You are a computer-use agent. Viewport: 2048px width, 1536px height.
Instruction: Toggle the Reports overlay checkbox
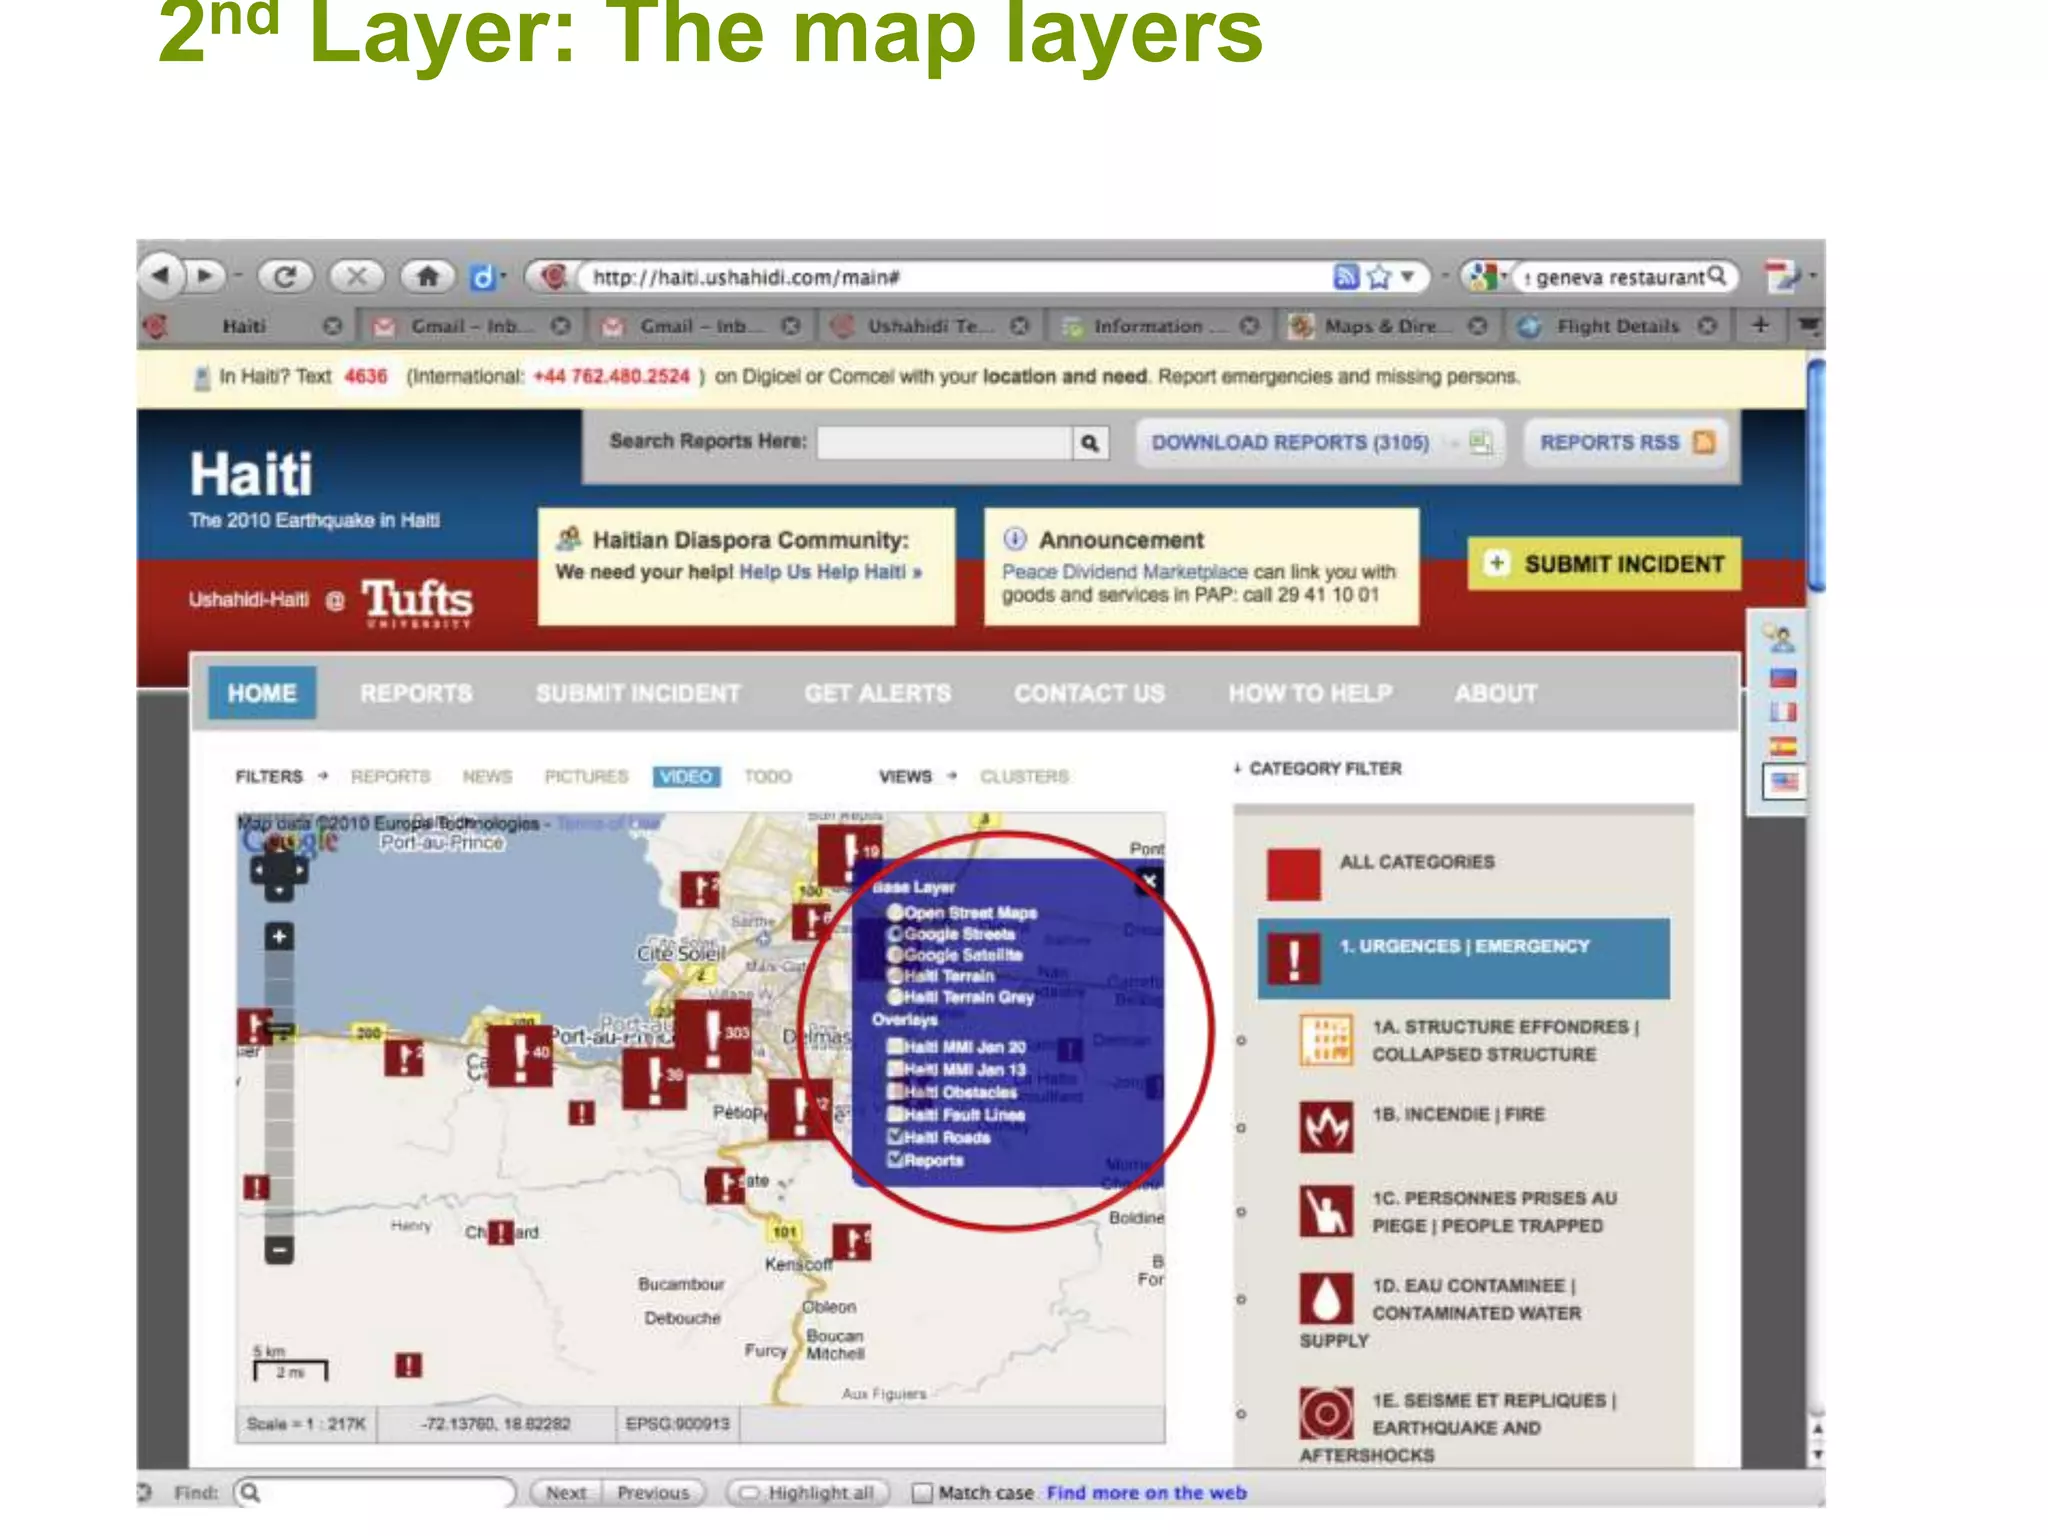(x=896, y=1160)
